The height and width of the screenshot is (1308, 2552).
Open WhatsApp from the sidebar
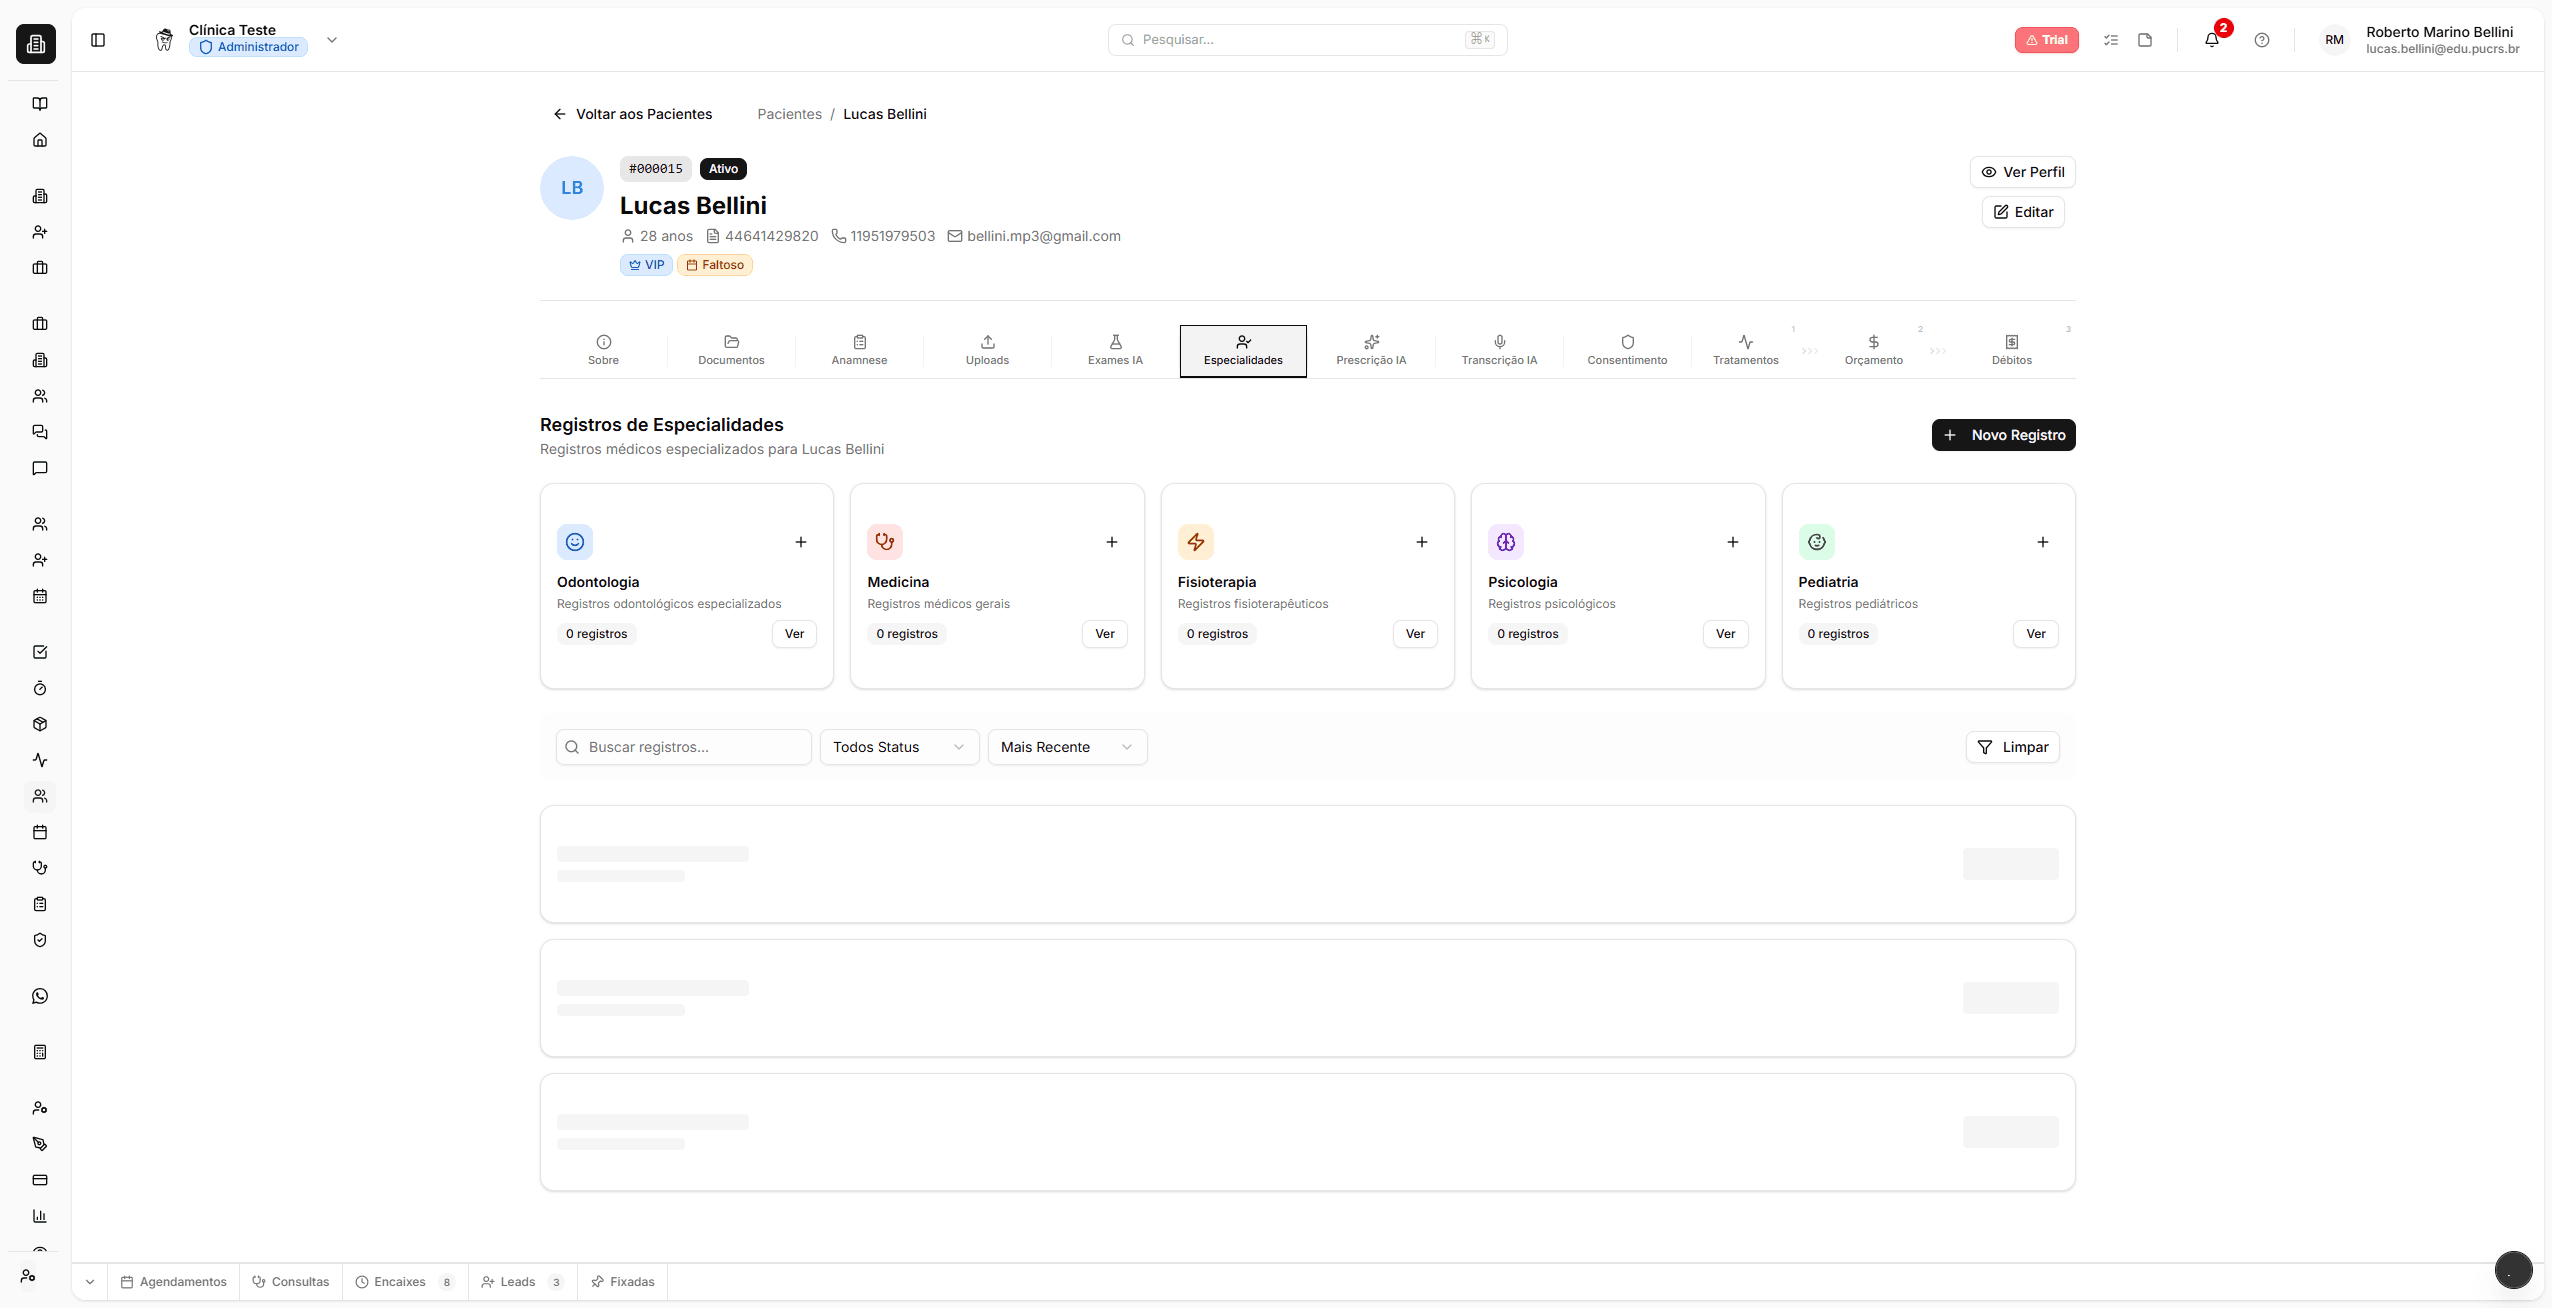(x=40, y=996)
